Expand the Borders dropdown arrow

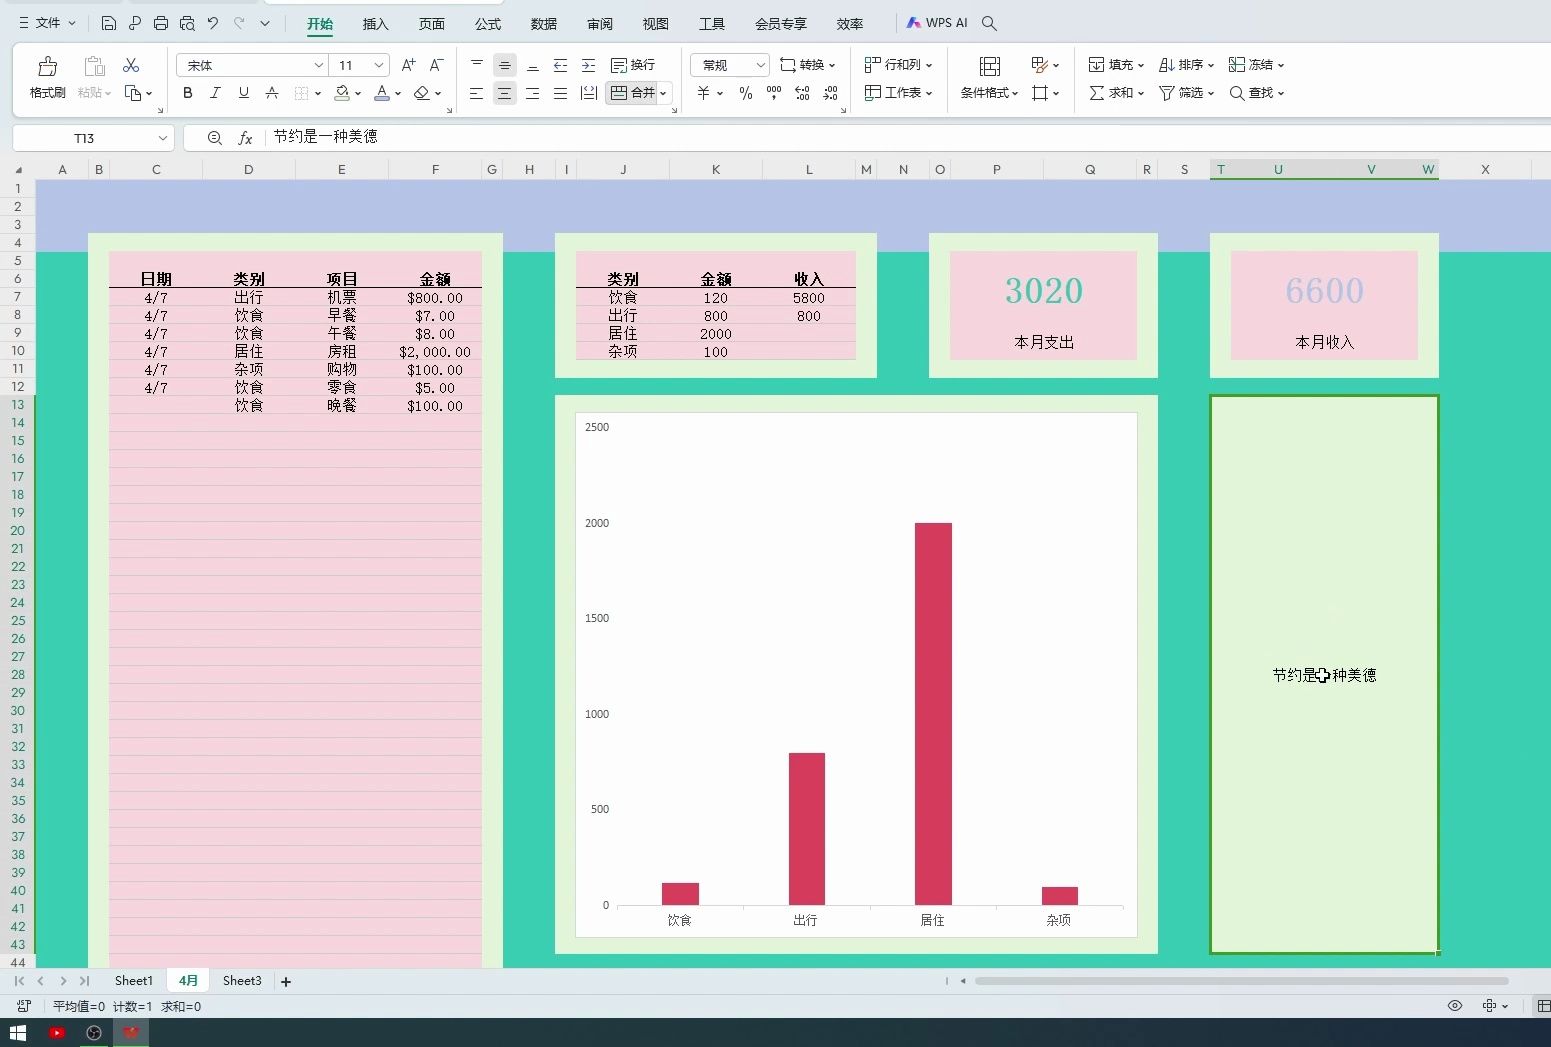pyautogui.click(x=318, y=94)
